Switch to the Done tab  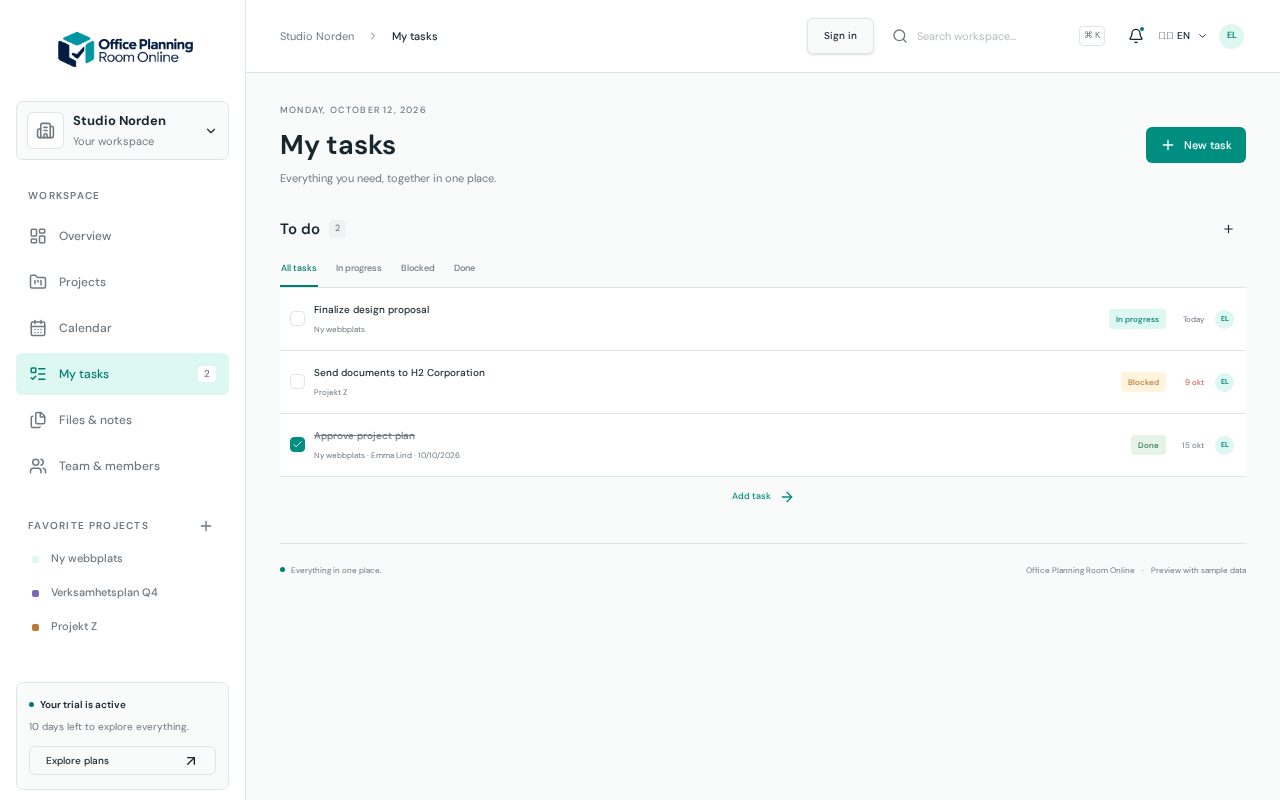(465, 268)
